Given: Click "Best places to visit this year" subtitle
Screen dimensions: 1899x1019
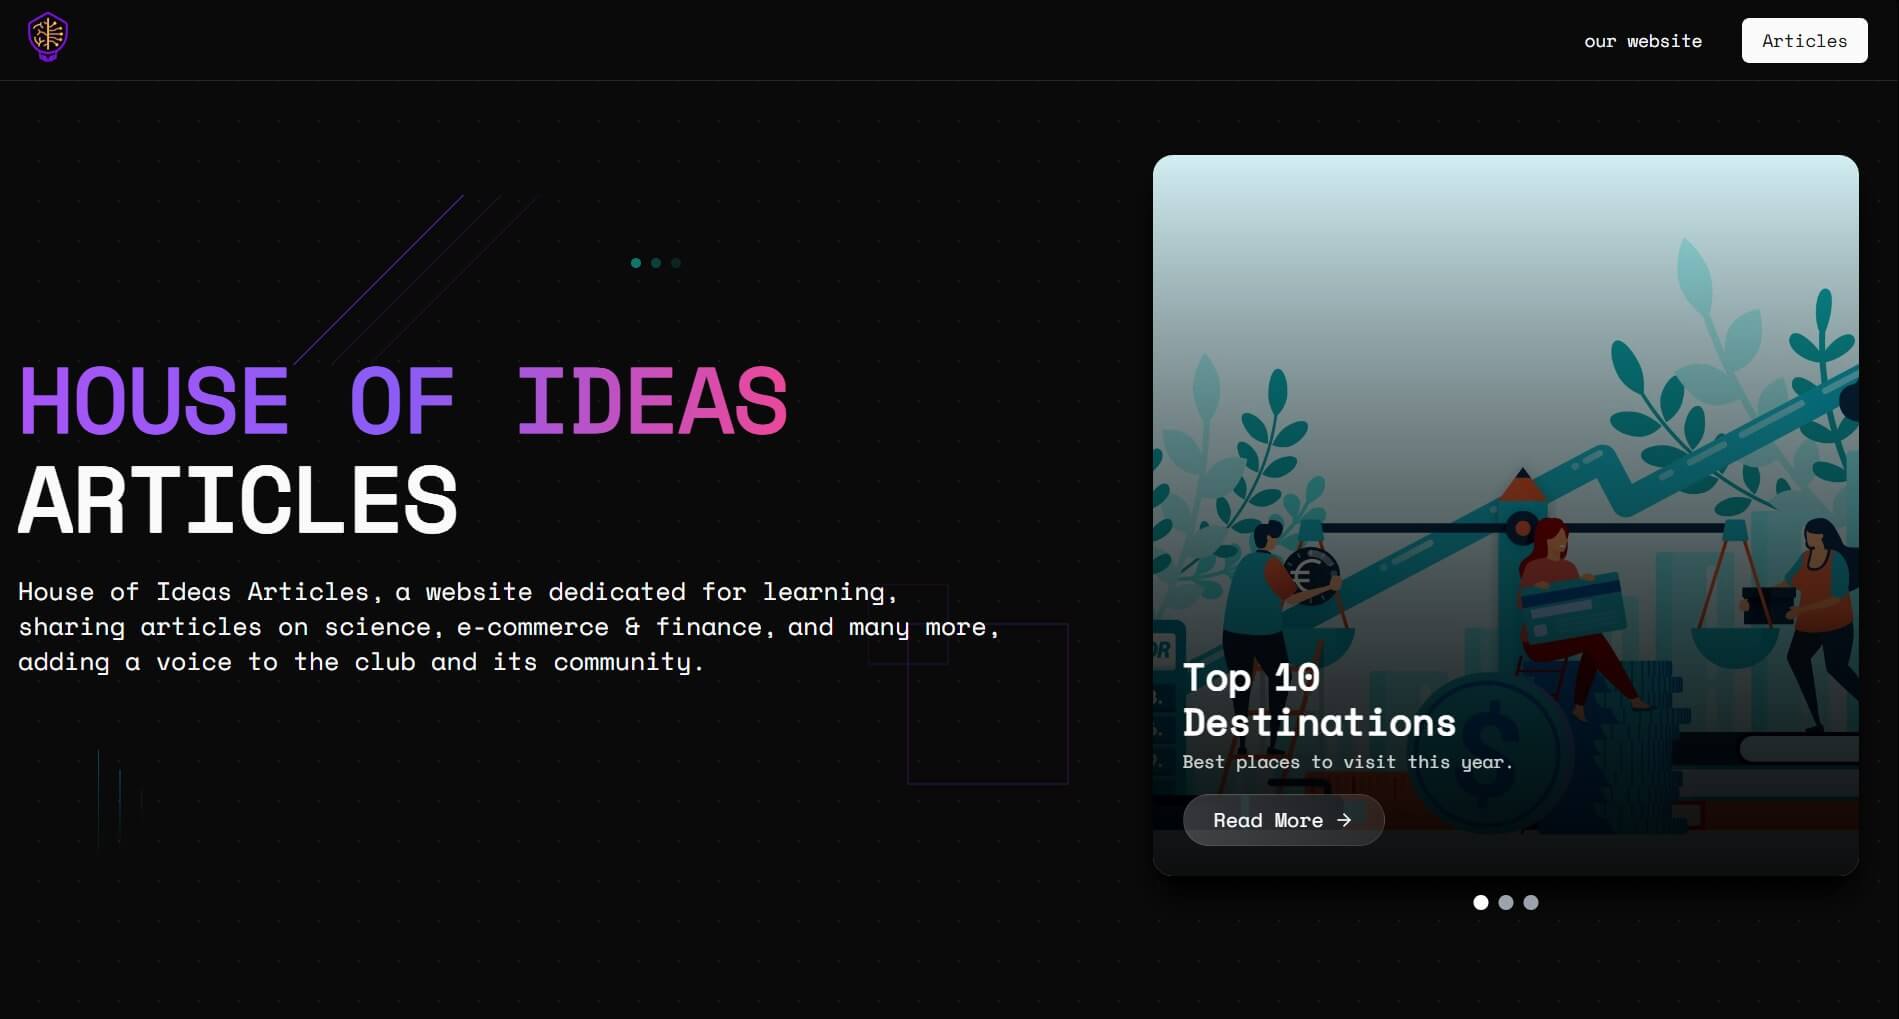Looking at the screenshot, I should 1347,762.
